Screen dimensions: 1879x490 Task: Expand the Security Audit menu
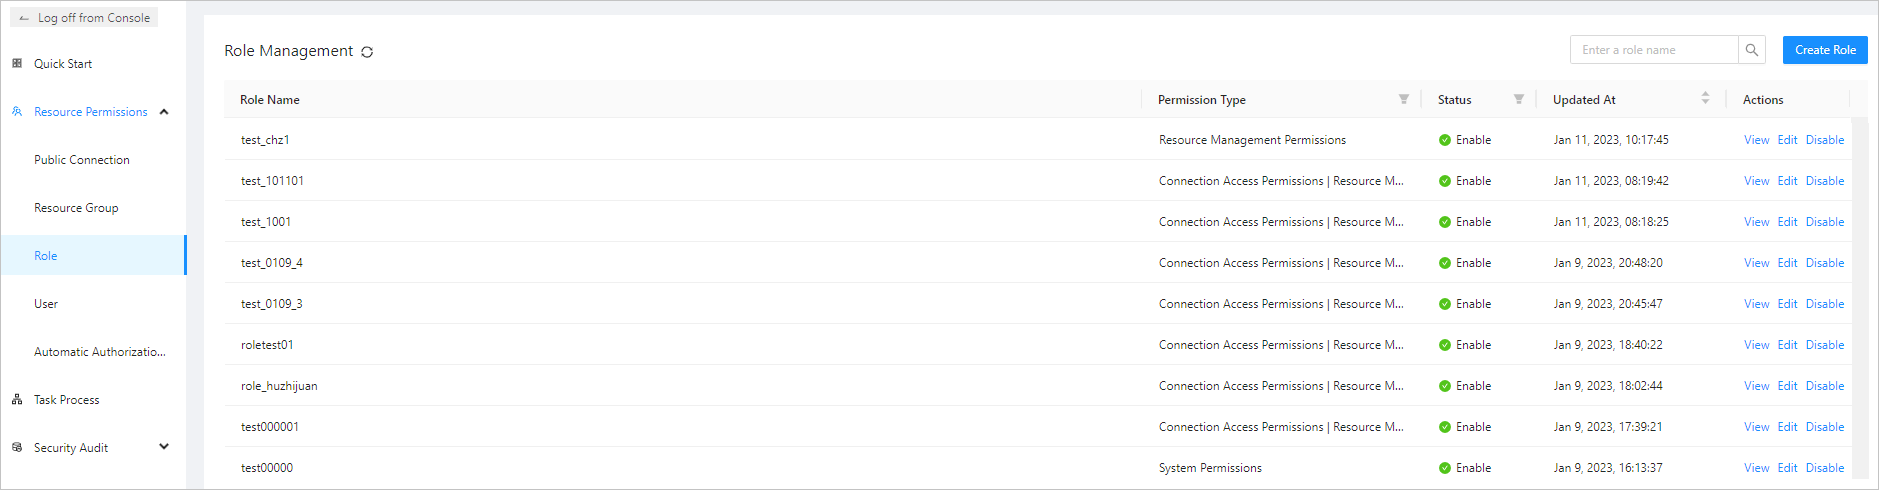(164, 447)
